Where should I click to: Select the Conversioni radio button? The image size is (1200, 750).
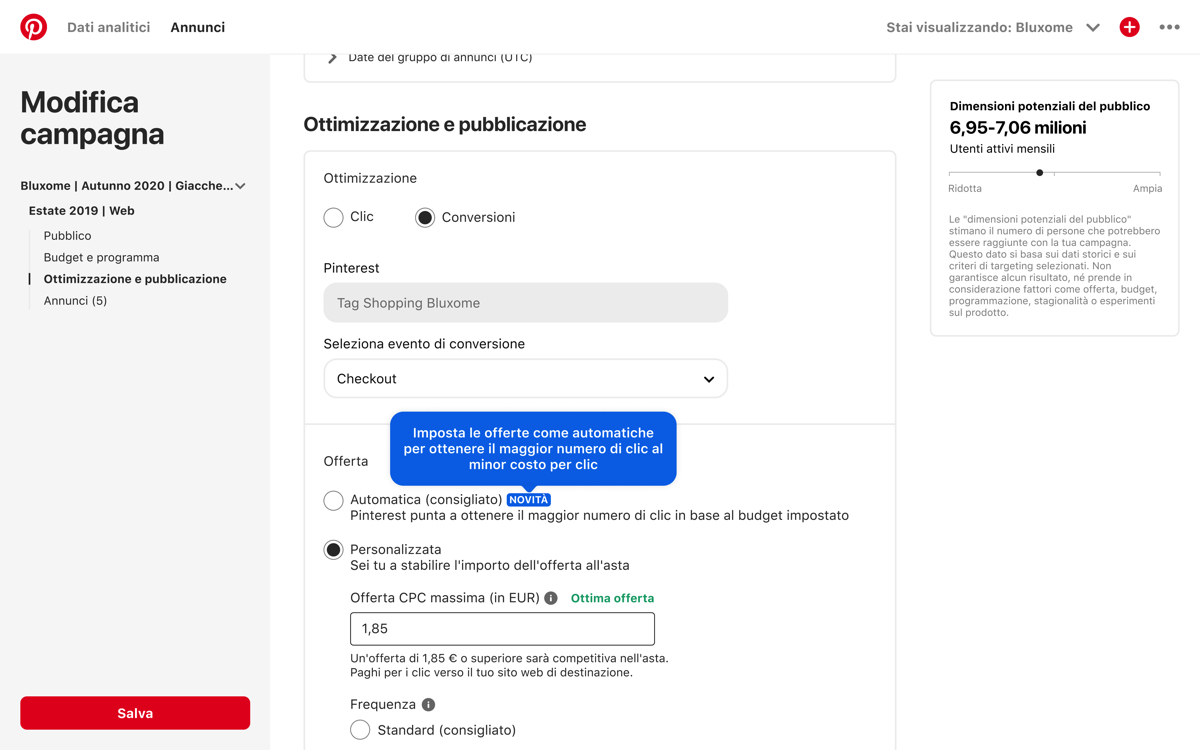pos(425,217)
